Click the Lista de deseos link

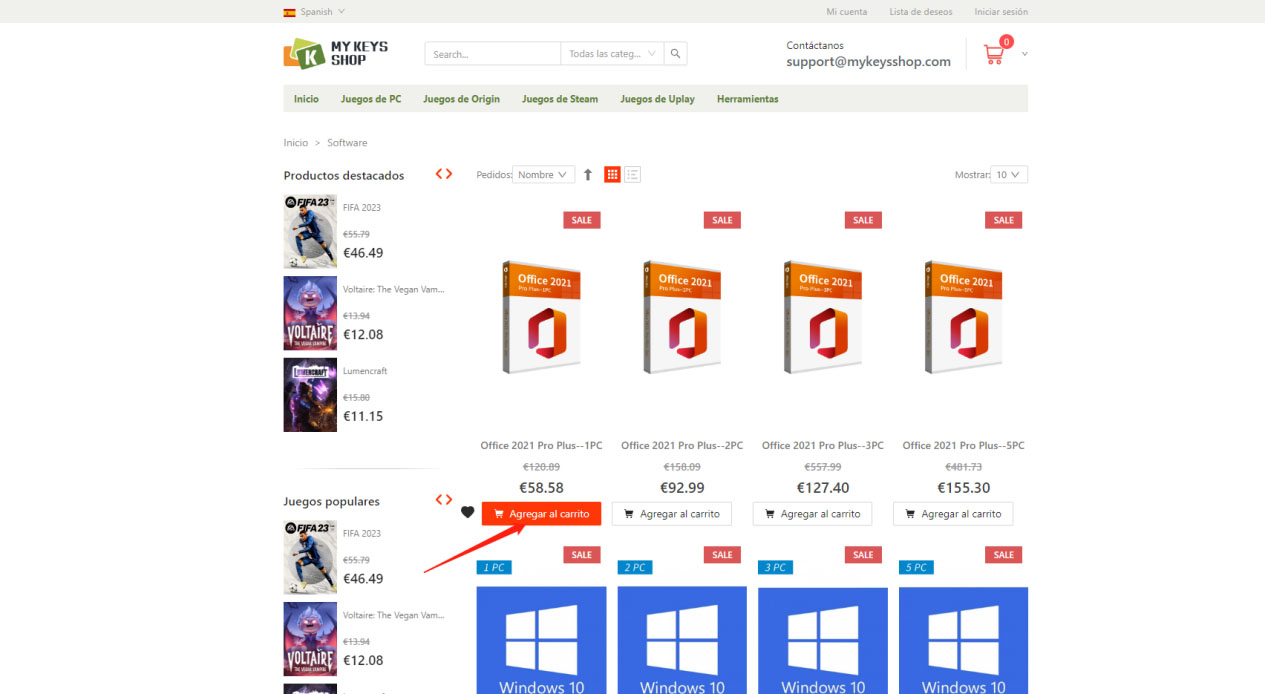921,12
